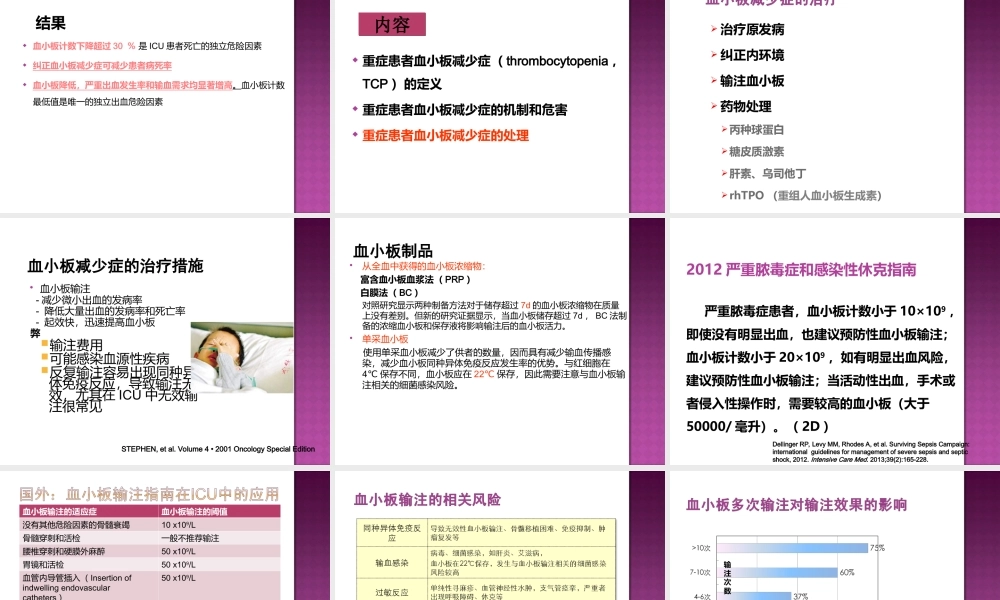Click the arrow marker before 治疗原发病

click(713, 30)
